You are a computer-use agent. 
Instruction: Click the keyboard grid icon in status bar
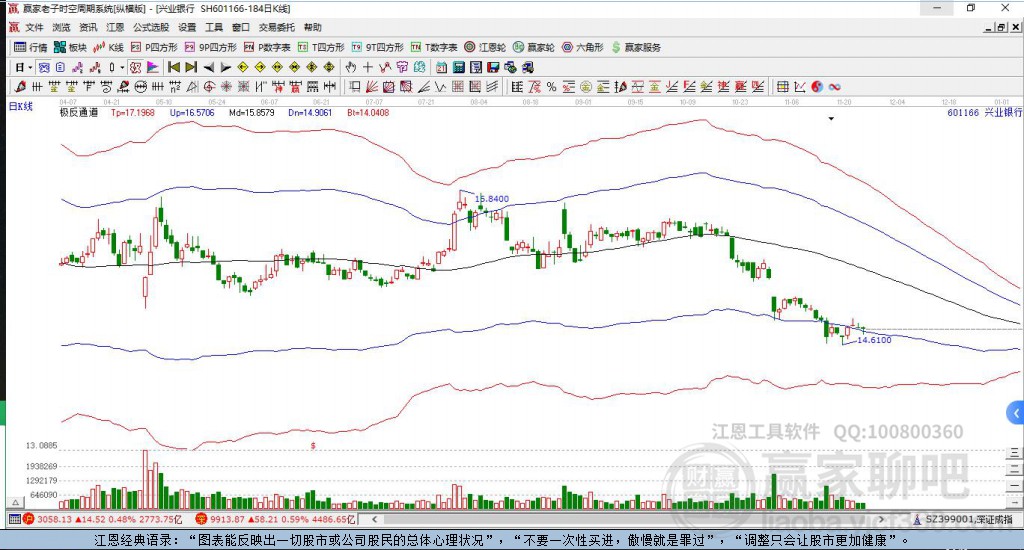point(14,519)
